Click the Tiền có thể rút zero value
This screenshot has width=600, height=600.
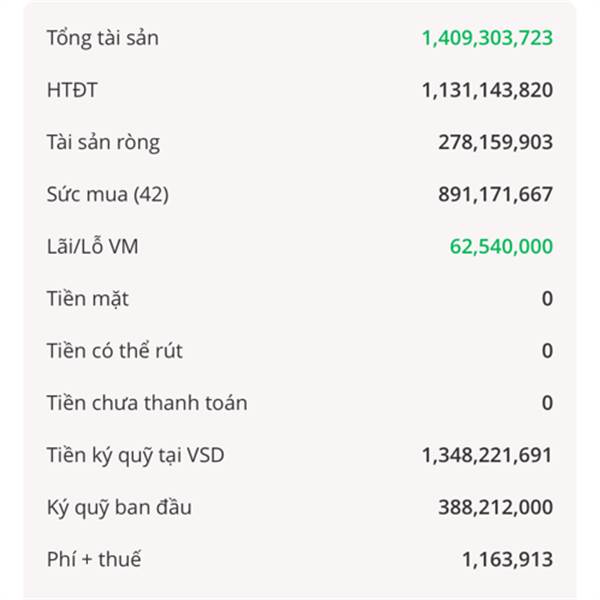(547, 351)
